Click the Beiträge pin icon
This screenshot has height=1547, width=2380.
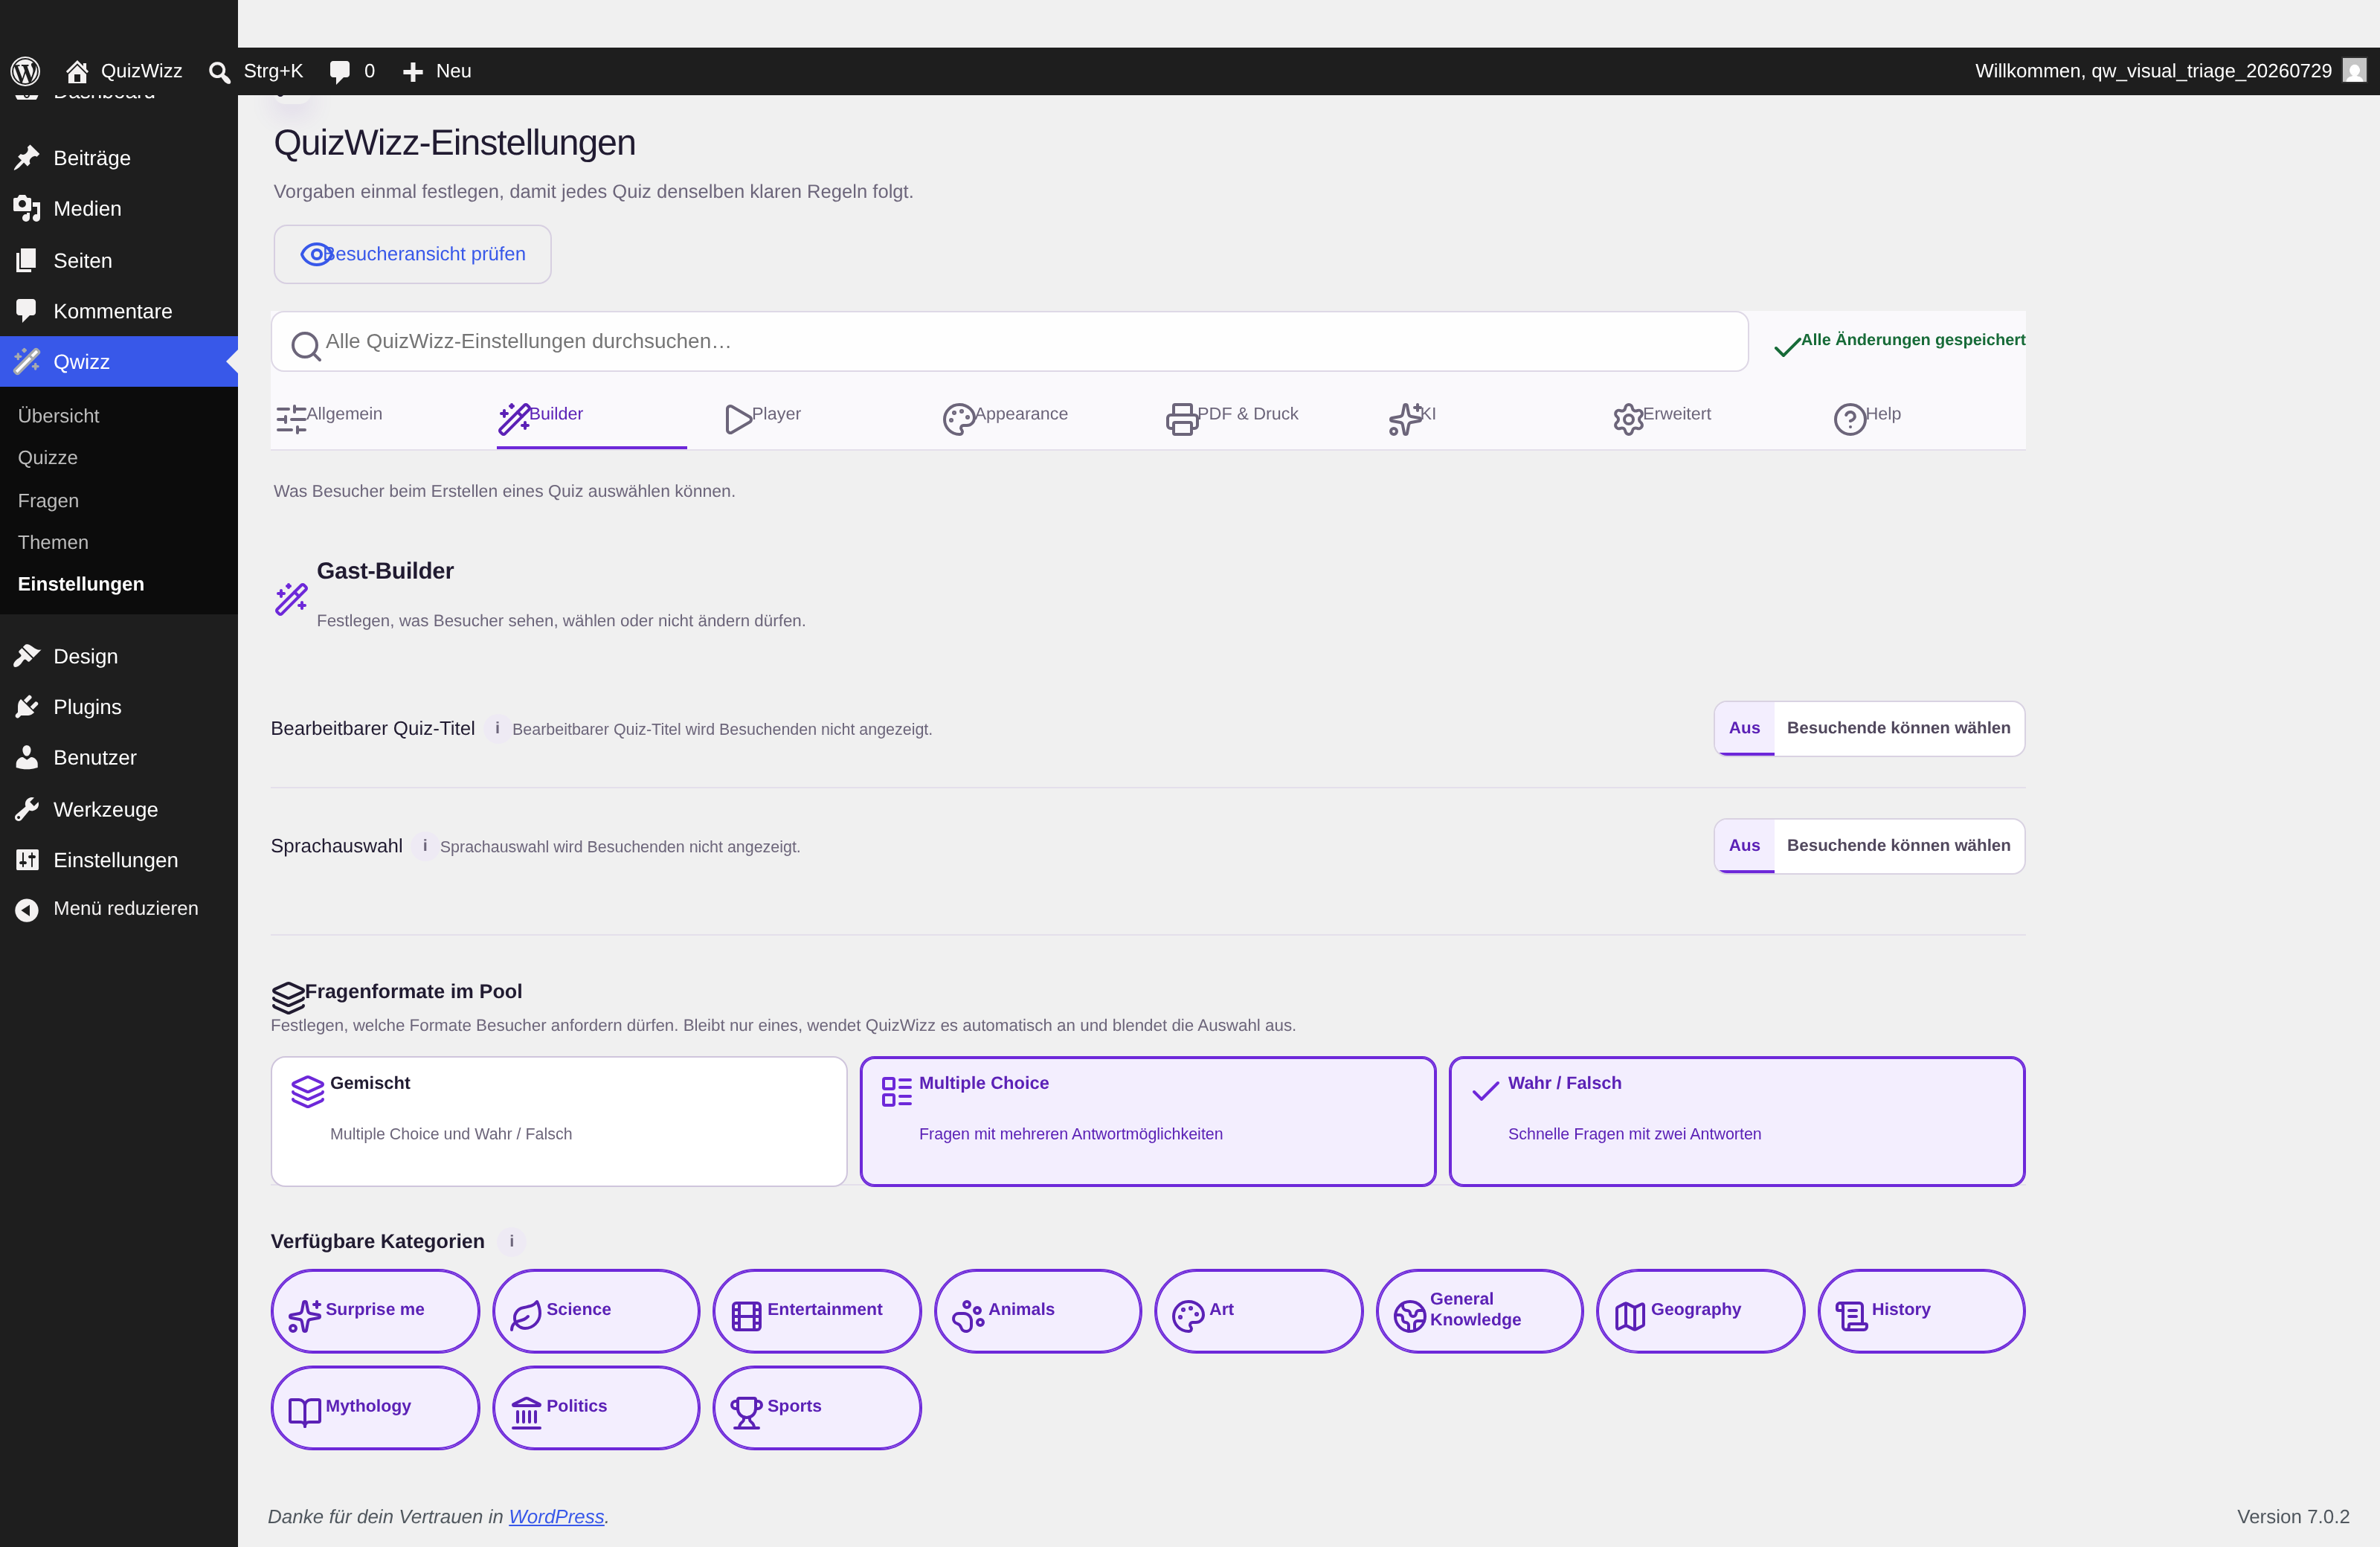point(27,158)
